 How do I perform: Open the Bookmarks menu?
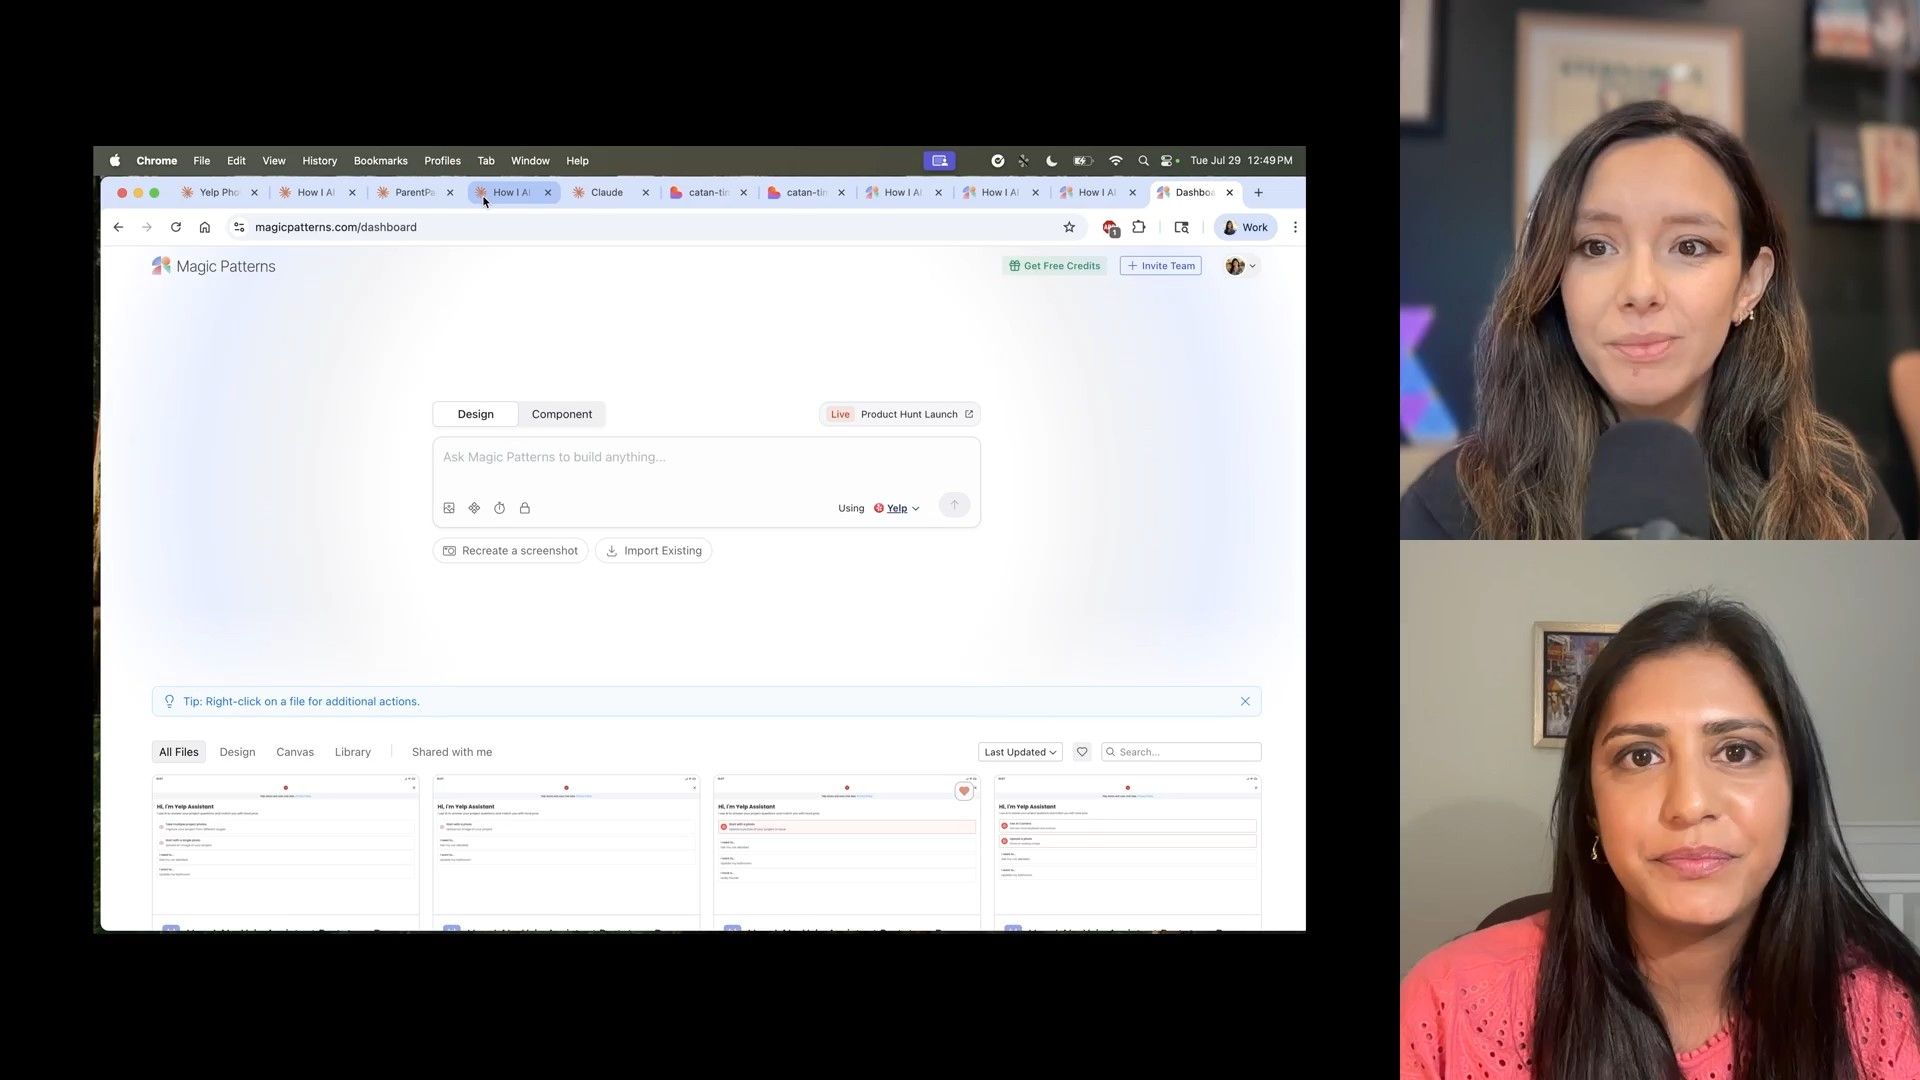click(381, 160)
